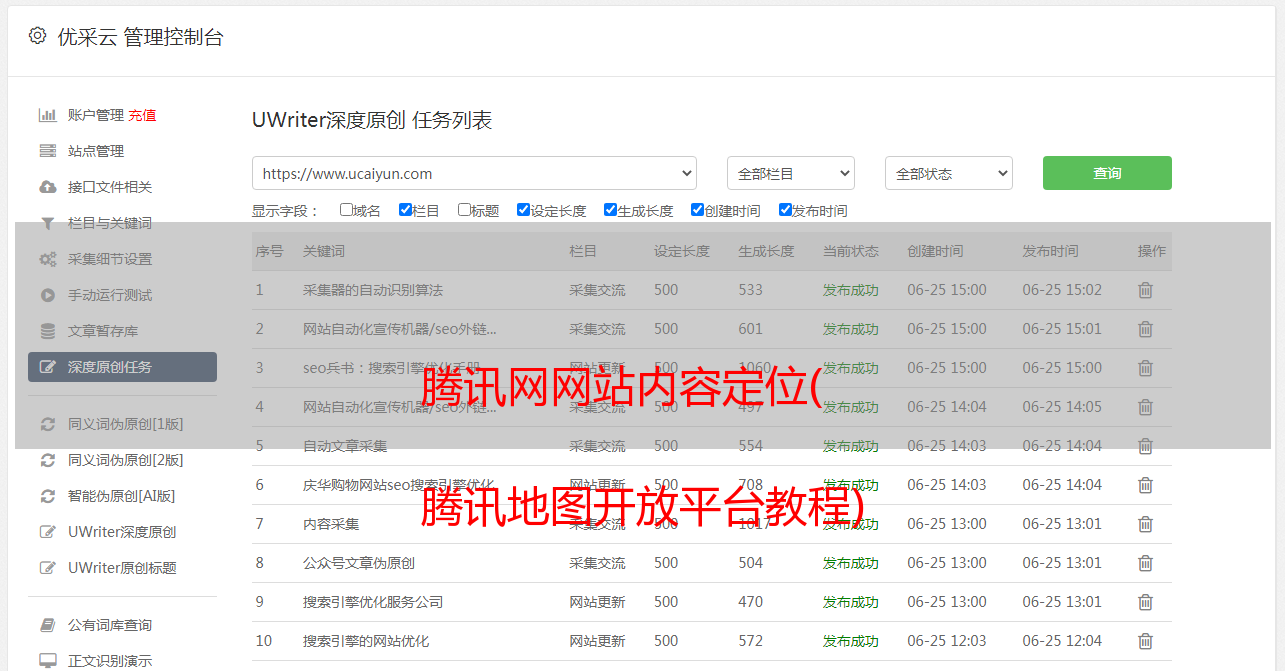Open the https://www.ucaiyun.com site dropdown
The height and width of the screenshot is (671, 1285).
(x=474, y=173)
